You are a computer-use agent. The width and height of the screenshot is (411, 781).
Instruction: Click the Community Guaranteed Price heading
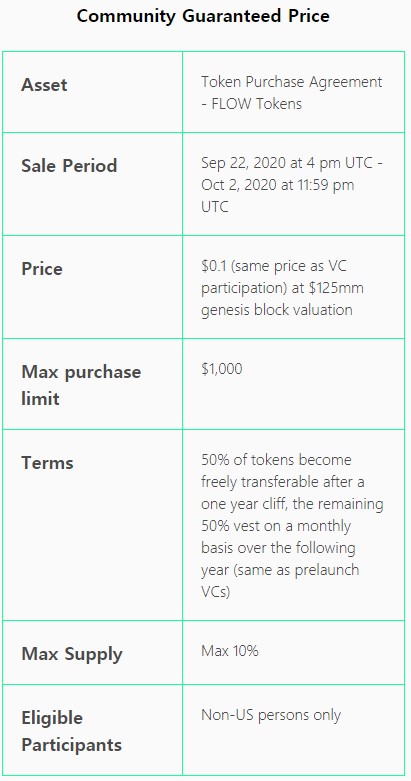point(203,16)
